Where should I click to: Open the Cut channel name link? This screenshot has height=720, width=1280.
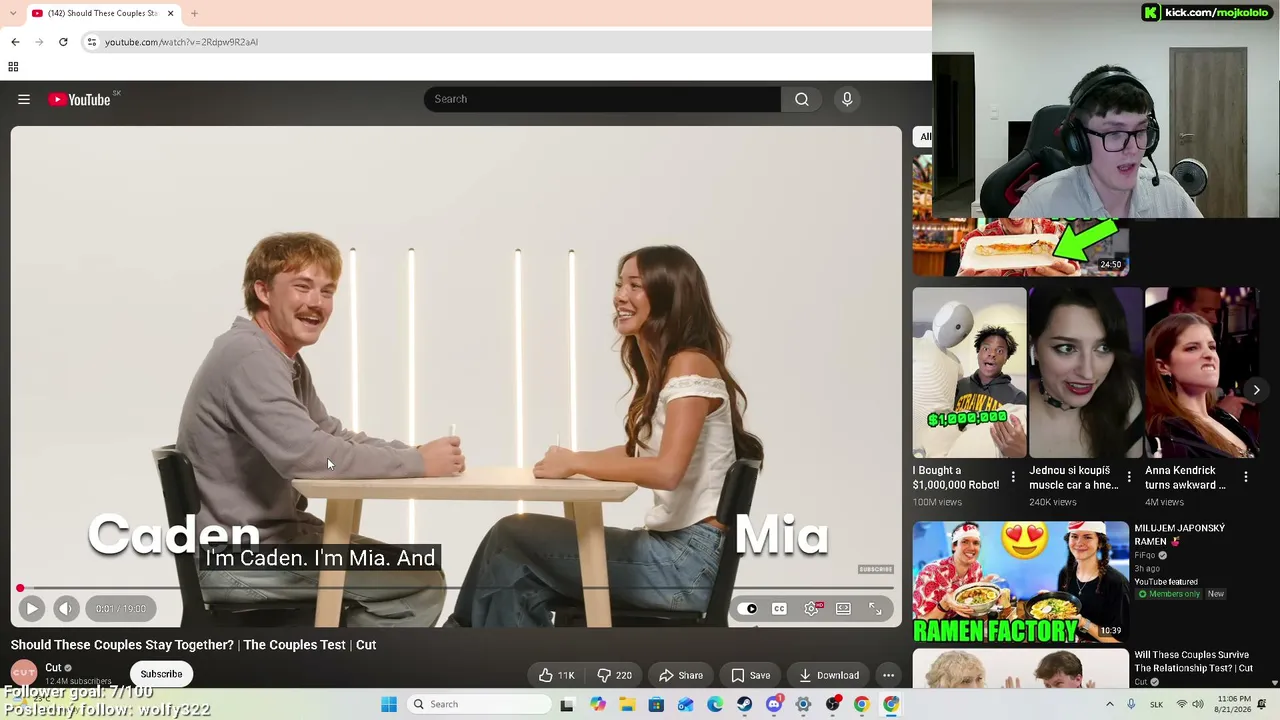[x=54, y=668]
